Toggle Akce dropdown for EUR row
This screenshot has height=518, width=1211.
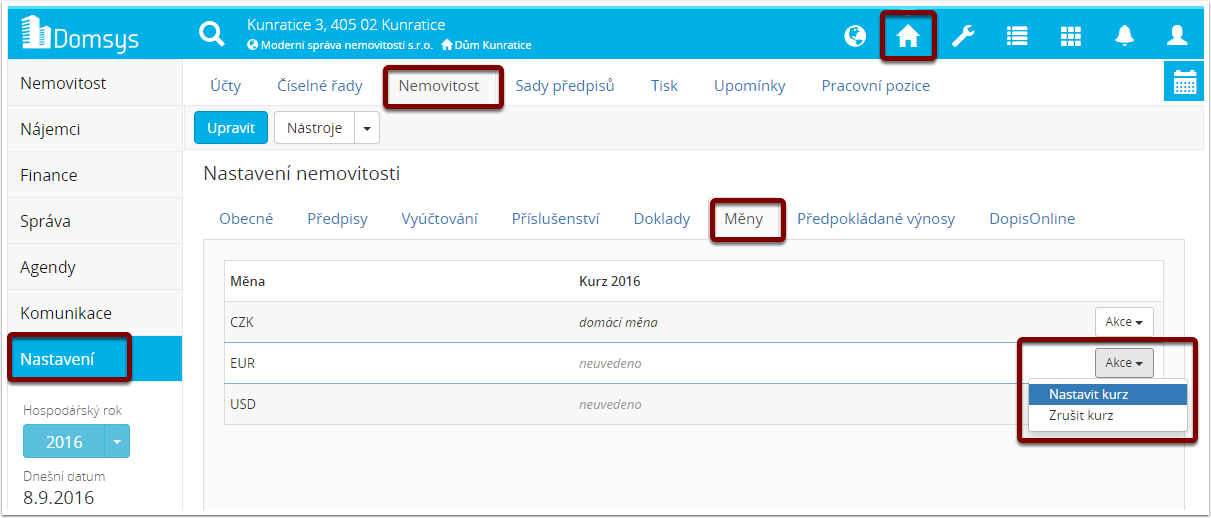1124,363
